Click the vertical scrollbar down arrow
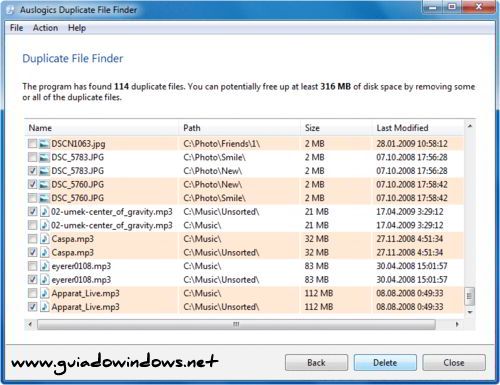This screenshot has height=385, width=500. pyautogui.click(x=470, y=312)
